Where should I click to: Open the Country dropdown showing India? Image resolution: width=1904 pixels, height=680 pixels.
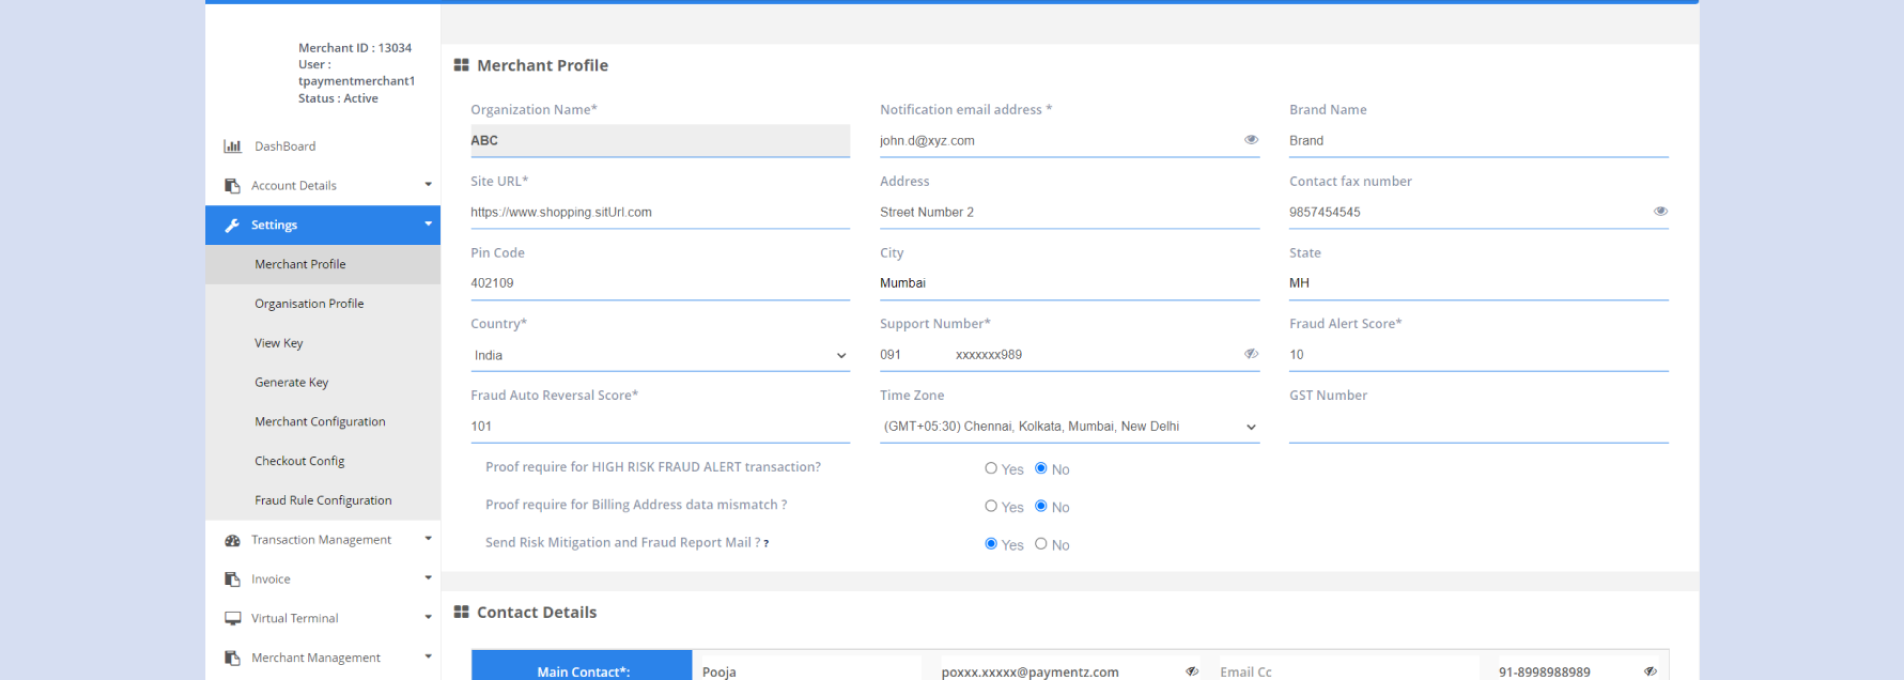coord(660,355)
